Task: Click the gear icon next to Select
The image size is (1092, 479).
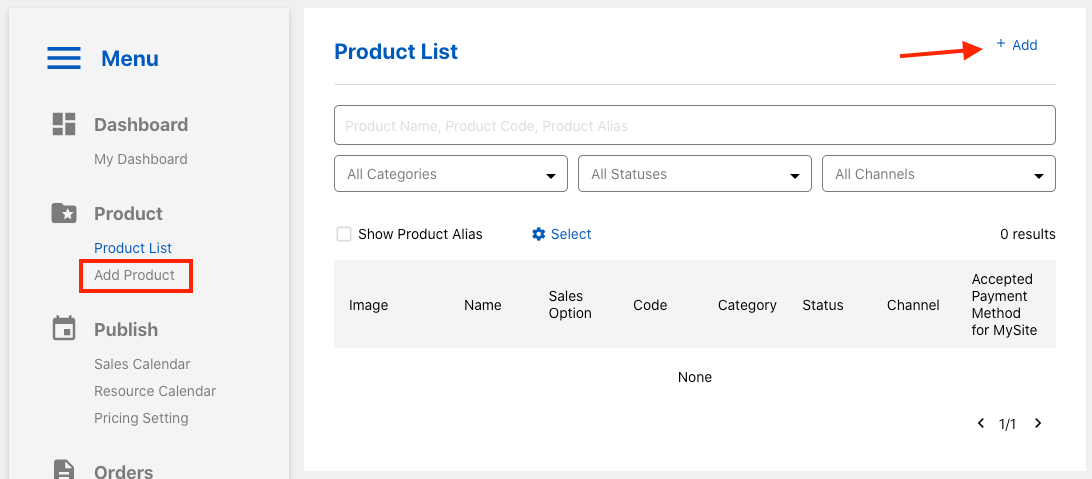Action: [539, 234]
